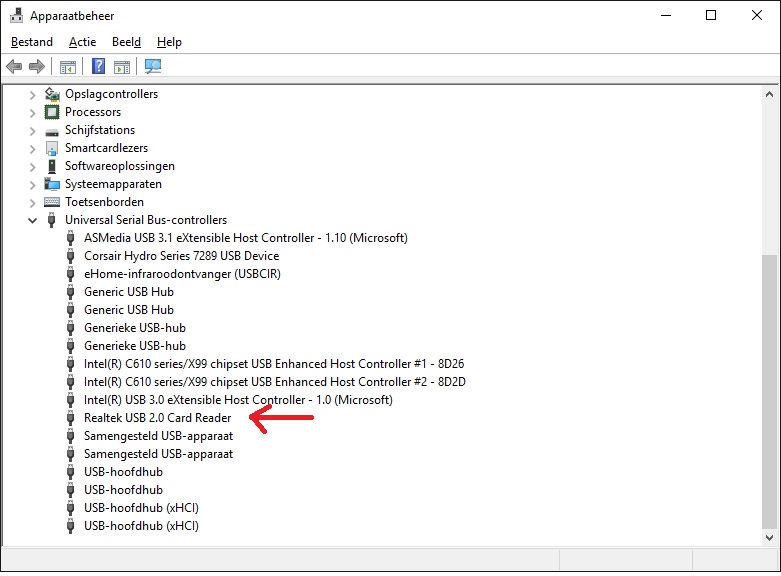Screen dimensions: 781x576
Task: Select Intel C610 Host Controller #1 - 8D26
Action: tap(274, 364)
